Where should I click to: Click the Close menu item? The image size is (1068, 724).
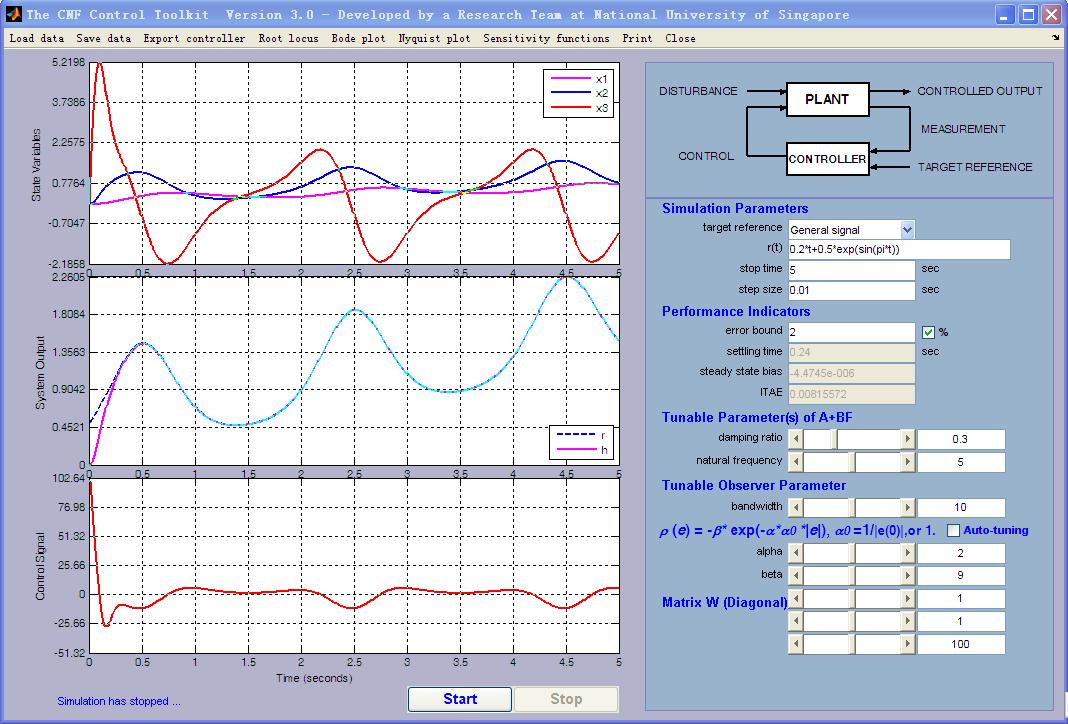pyautogui.click(x=680, y=39)
